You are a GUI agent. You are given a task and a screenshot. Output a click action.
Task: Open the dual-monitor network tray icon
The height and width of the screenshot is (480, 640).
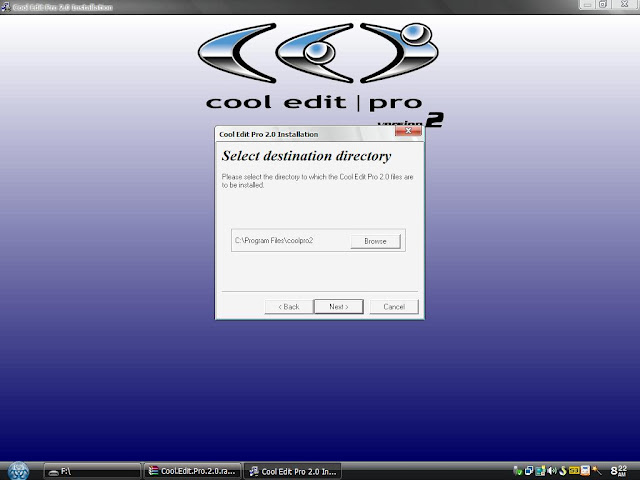click(x=529, y=471)
